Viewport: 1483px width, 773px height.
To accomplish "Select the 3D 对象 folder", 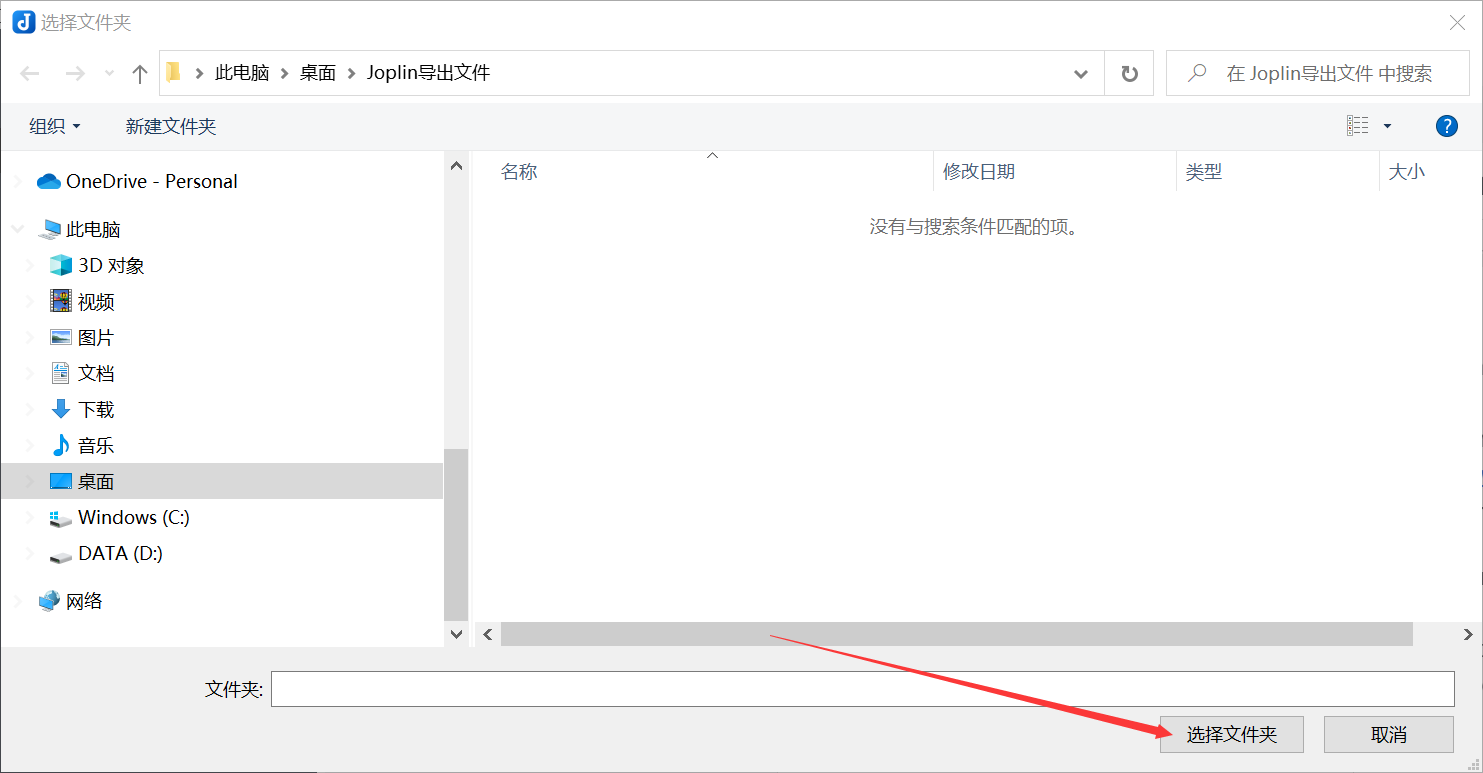I will [111, 266].
